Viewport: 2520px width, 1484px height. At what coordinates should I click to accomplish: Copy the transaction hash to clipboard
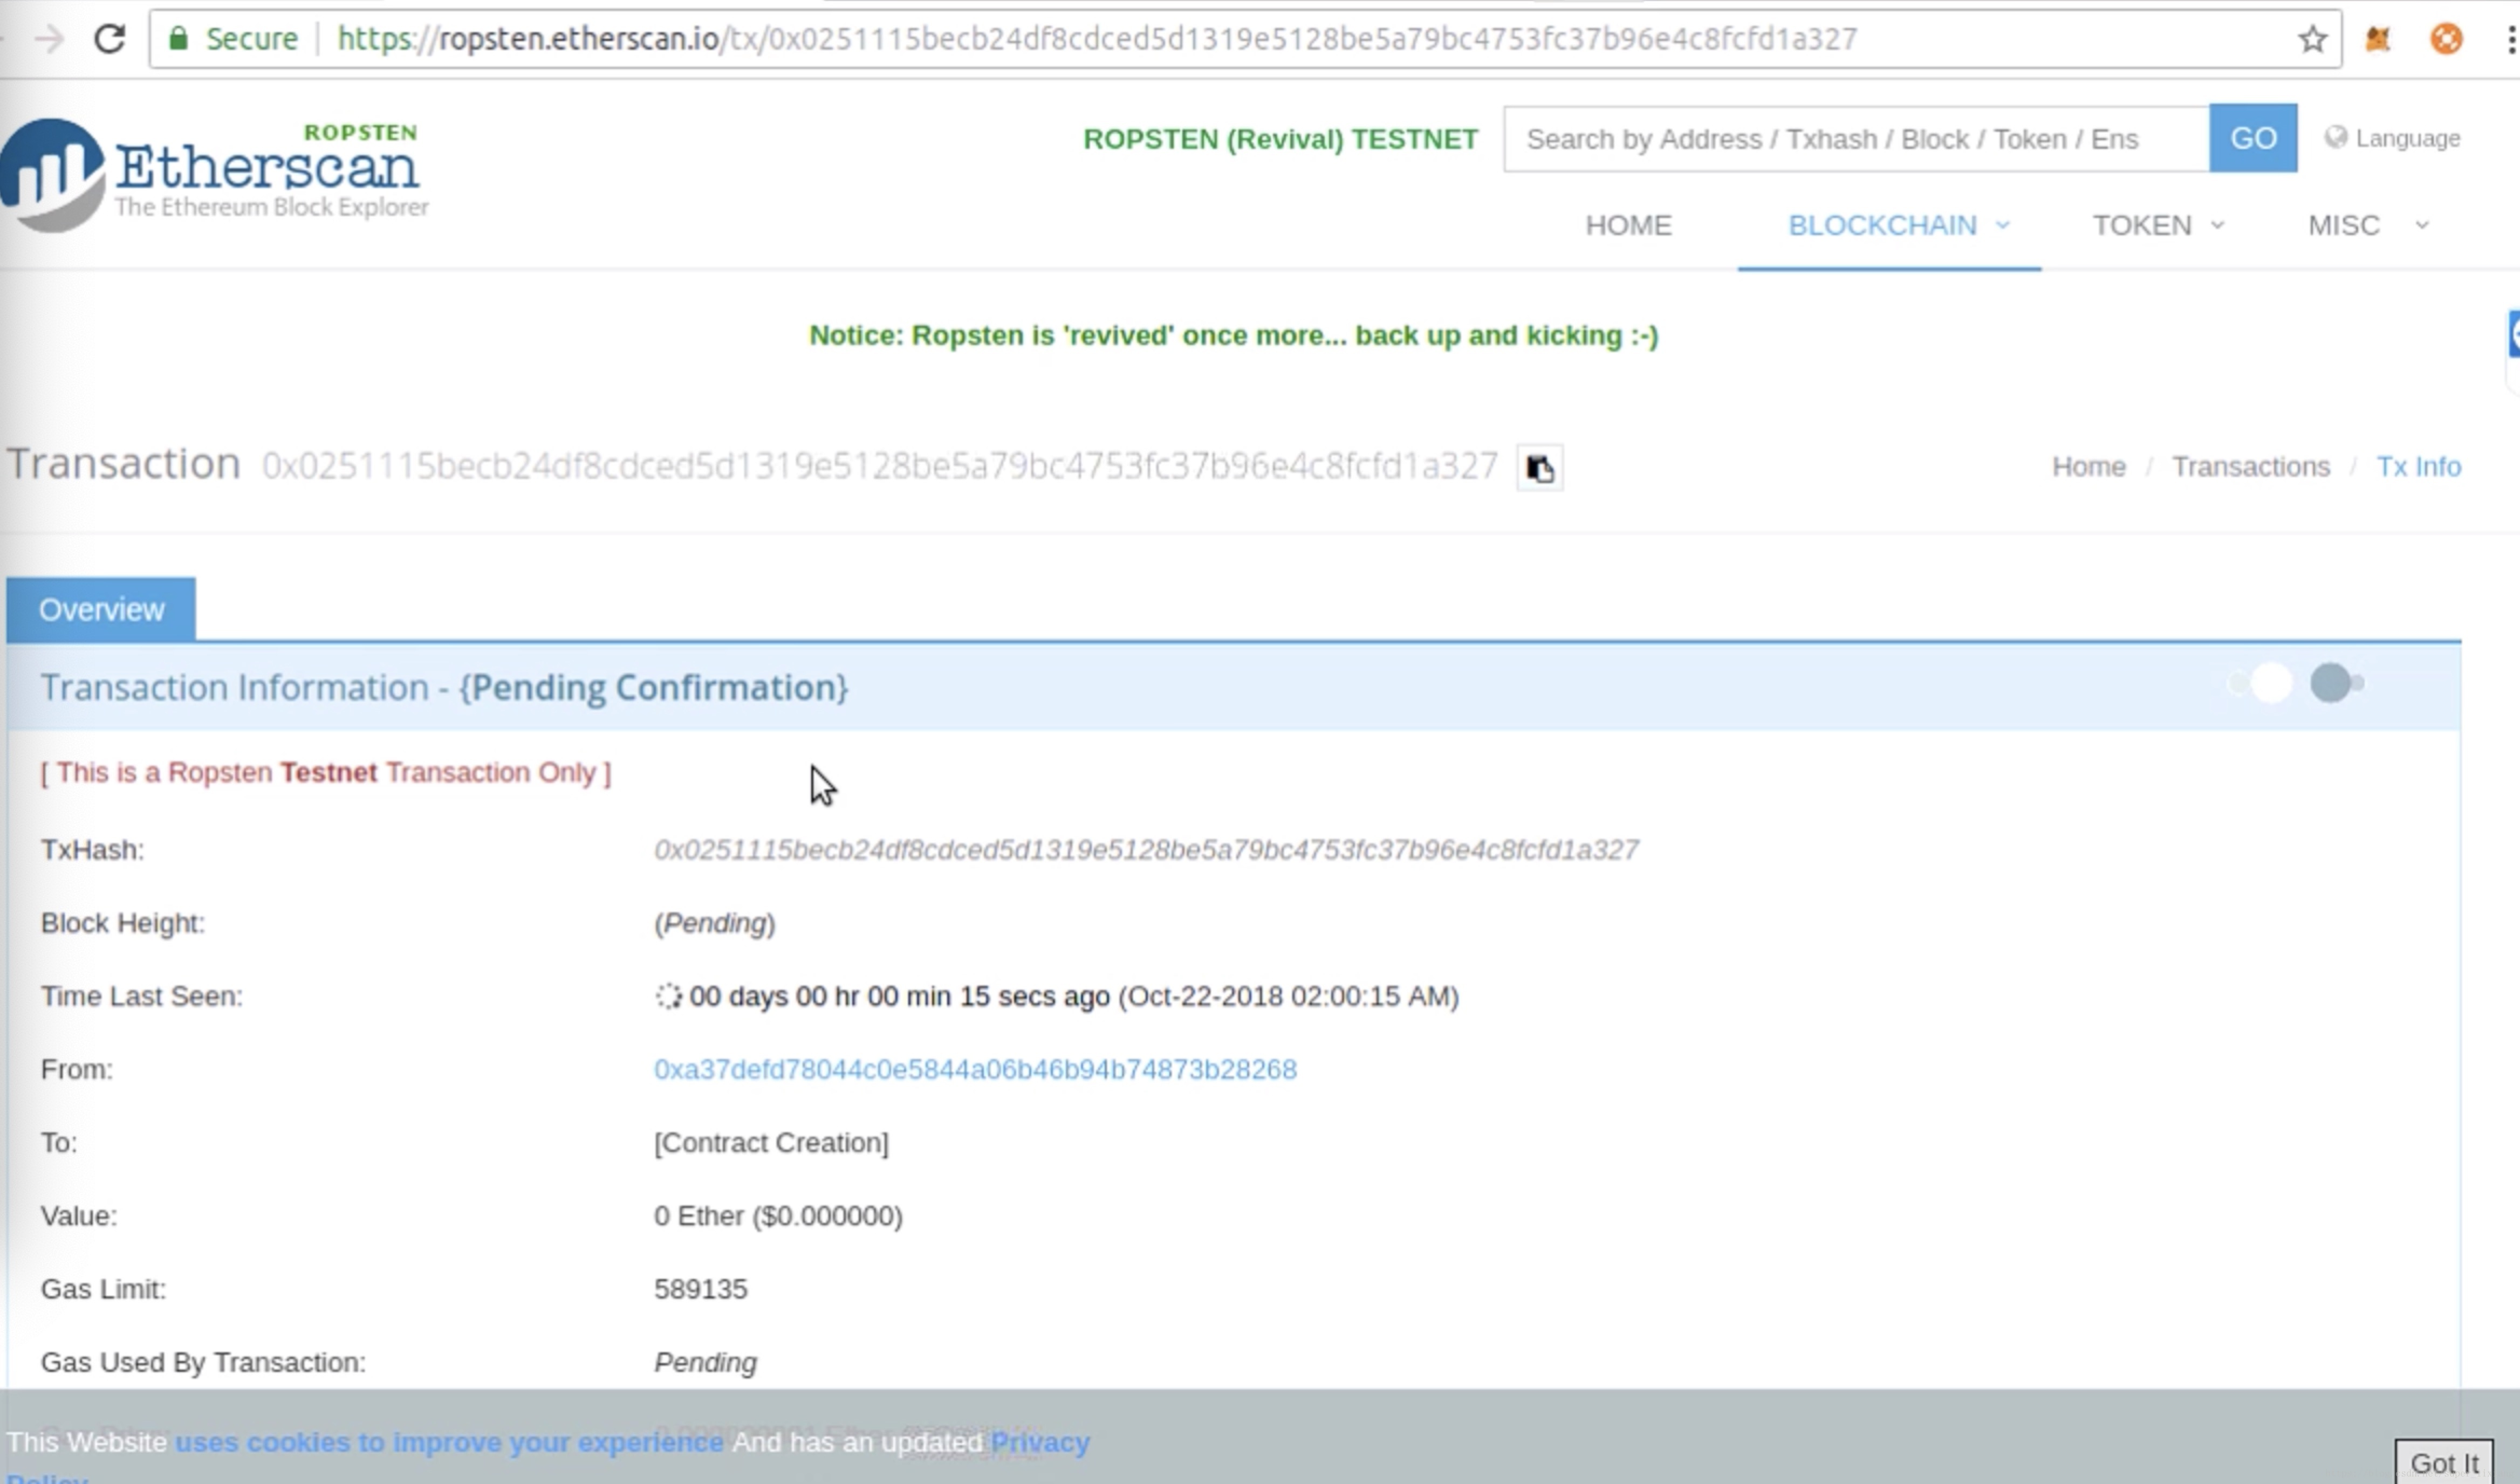(x=1539, y=467)
